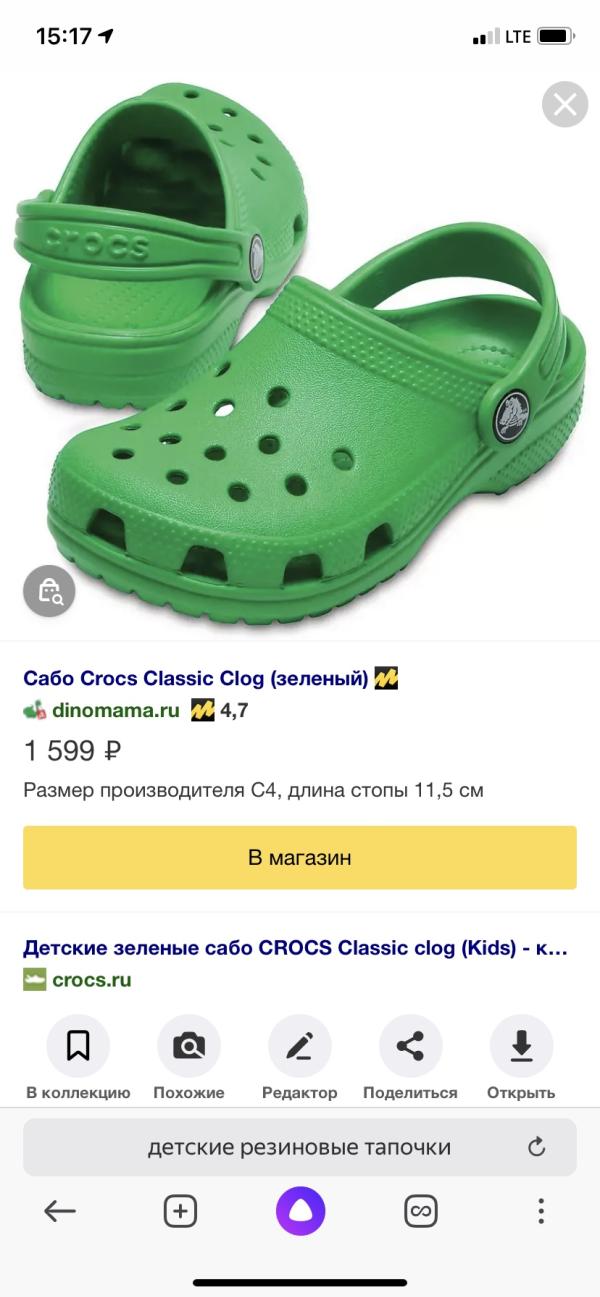Tap the product search icon on image
This screenshot has width=600, height=1297.
[49, 593]
